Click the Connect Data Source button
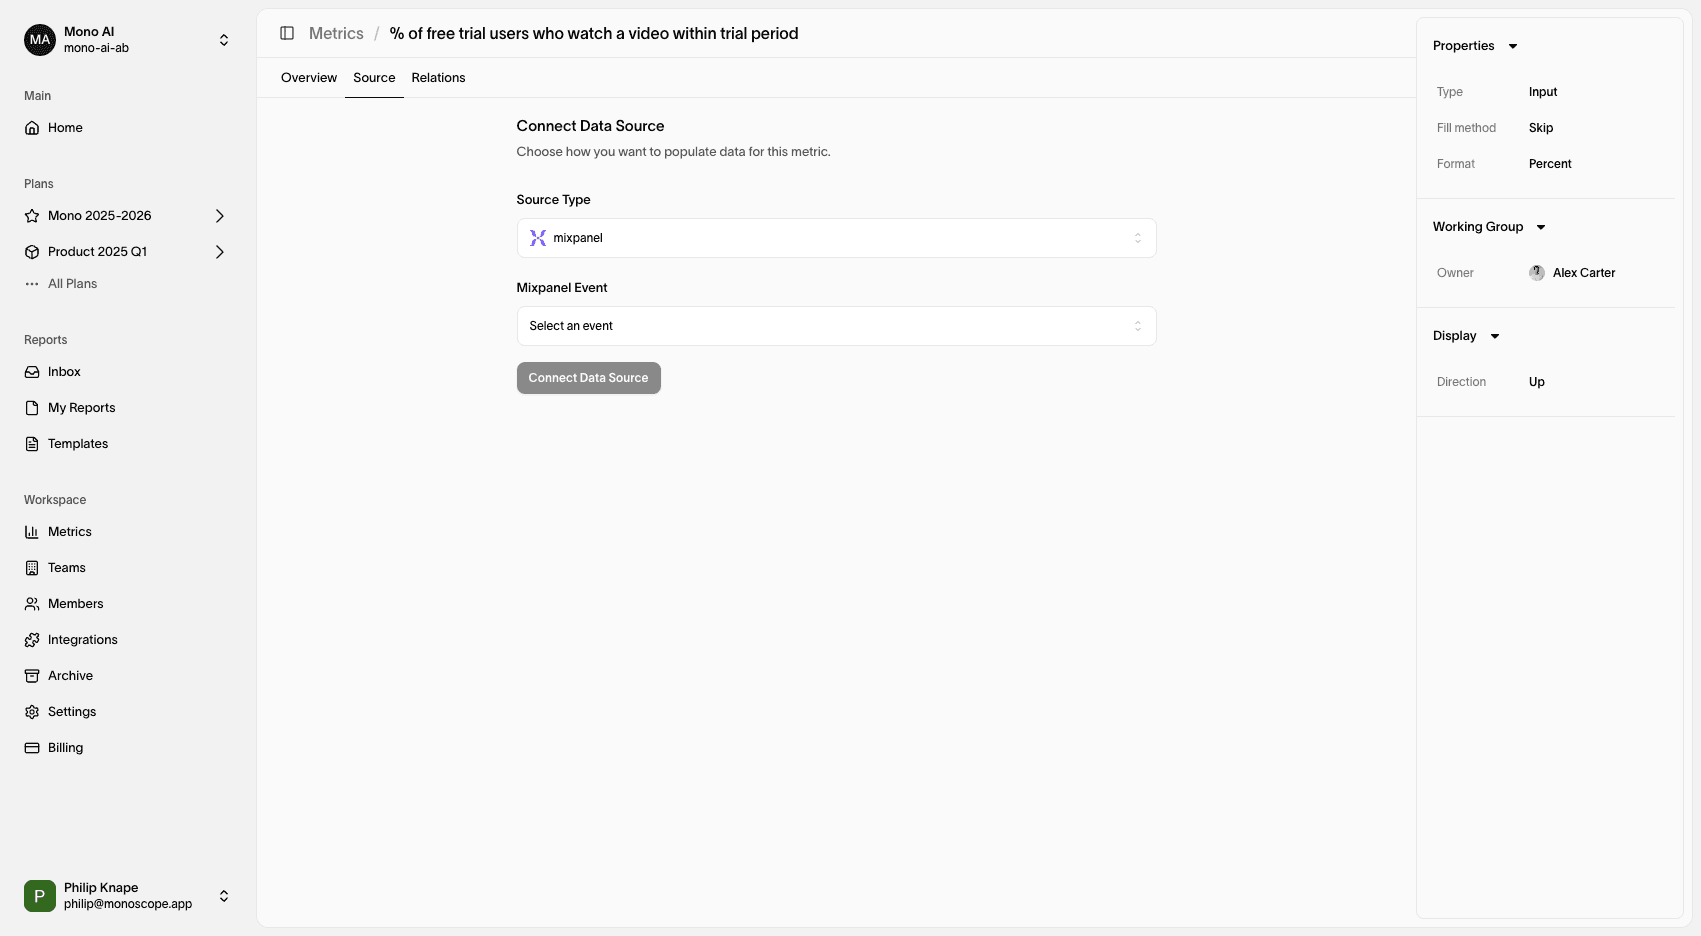Viewport: 1701px width, 936px height. [x=588, y=377]
